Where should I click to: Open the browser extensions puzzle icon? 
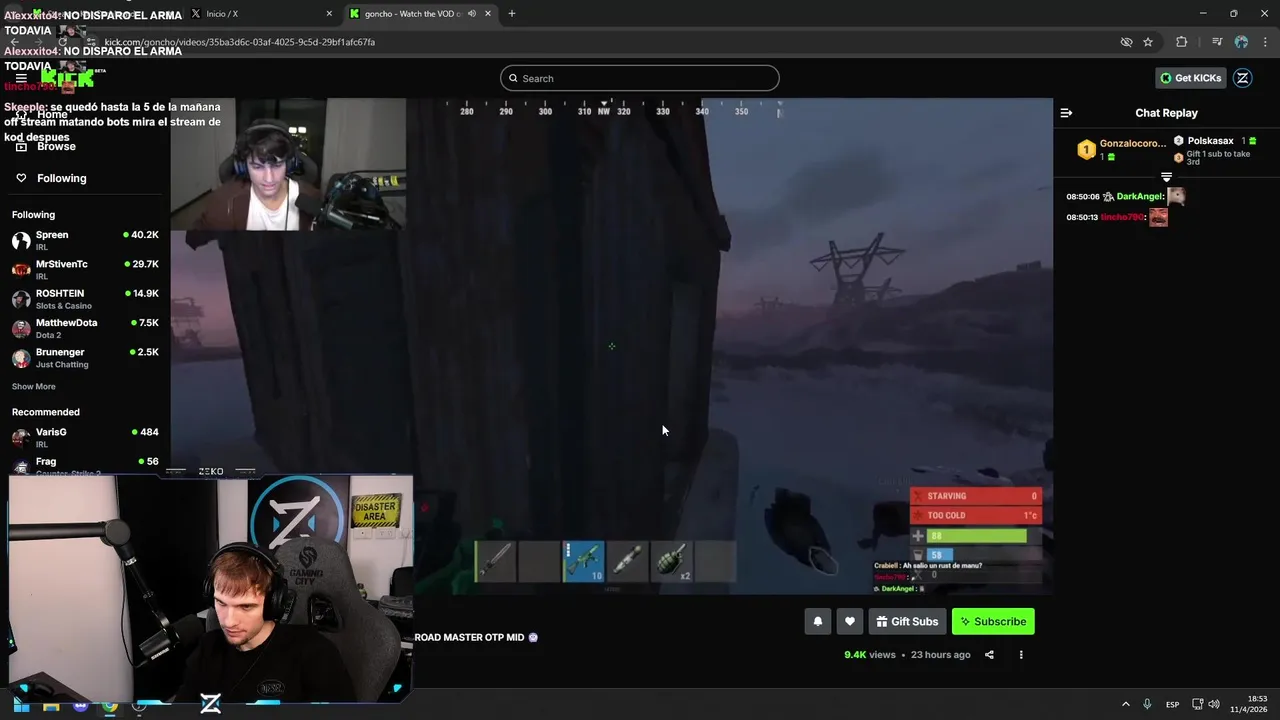pyautogui.click(x=1181, y=42)
